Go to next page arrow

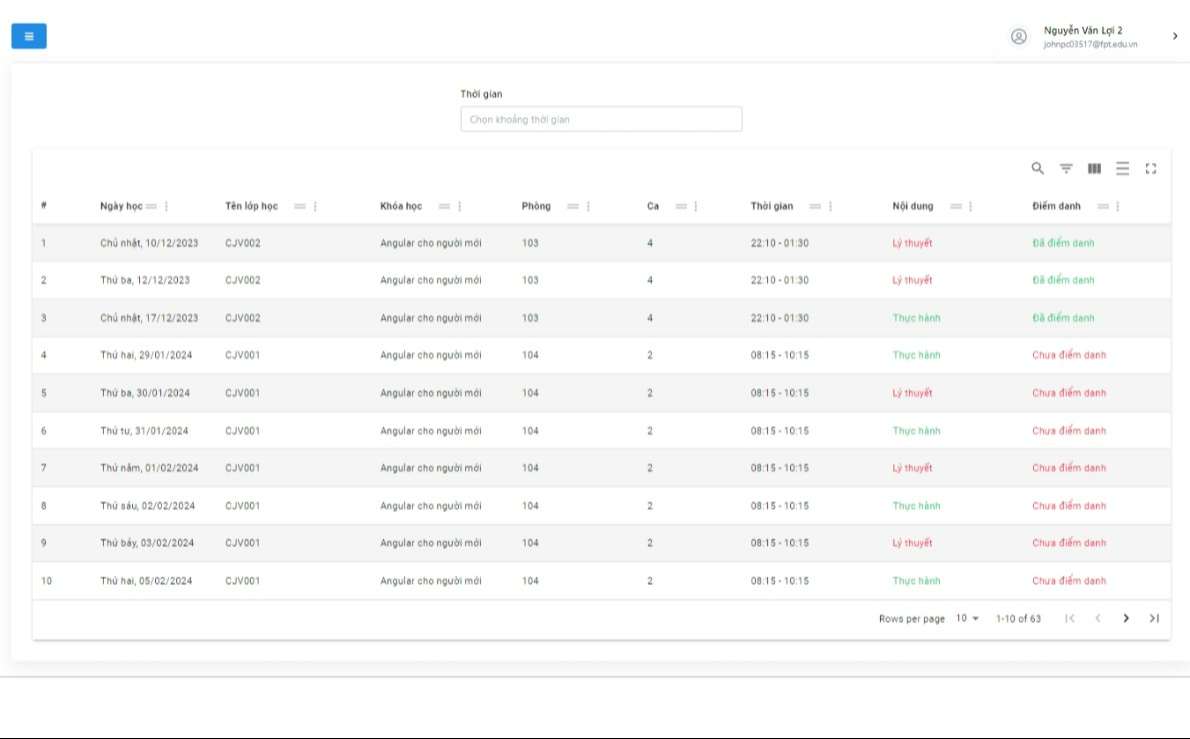[1125, 618]
